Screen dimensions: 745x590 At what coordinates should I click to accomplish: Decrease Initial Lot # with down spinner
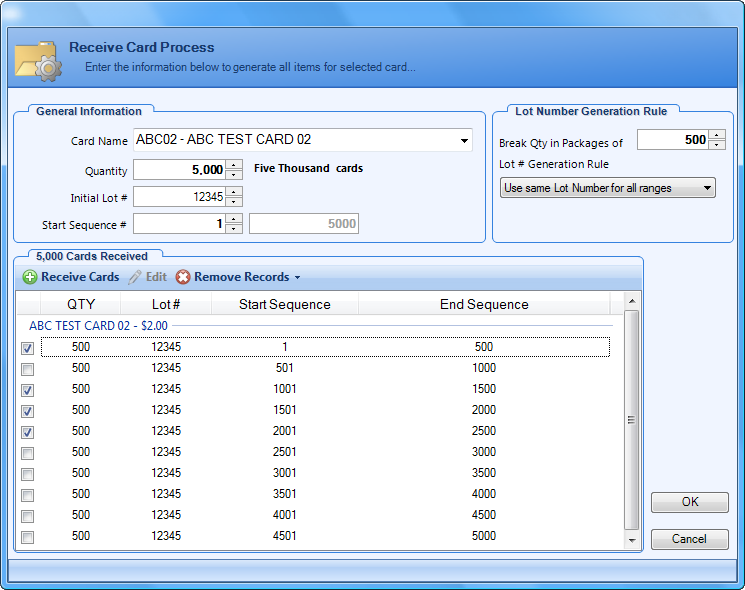click(234, 202)
